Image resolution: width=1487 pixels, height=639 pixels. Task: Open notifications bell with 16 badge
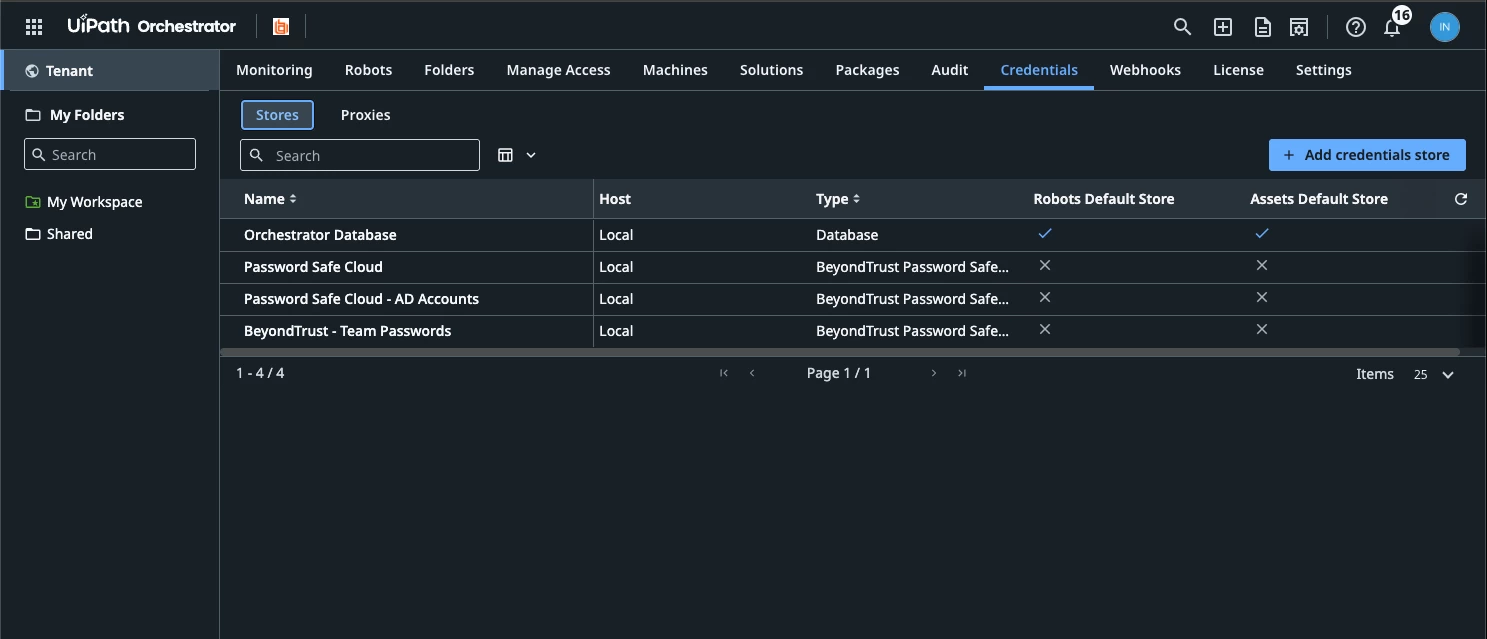(x=1392, y=27)
